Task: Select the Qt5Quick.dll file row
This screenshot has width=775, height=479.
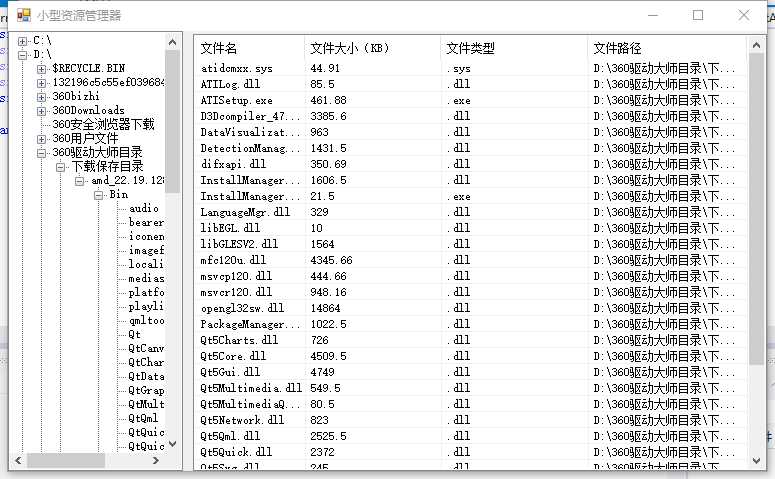Action: [470, 452]
